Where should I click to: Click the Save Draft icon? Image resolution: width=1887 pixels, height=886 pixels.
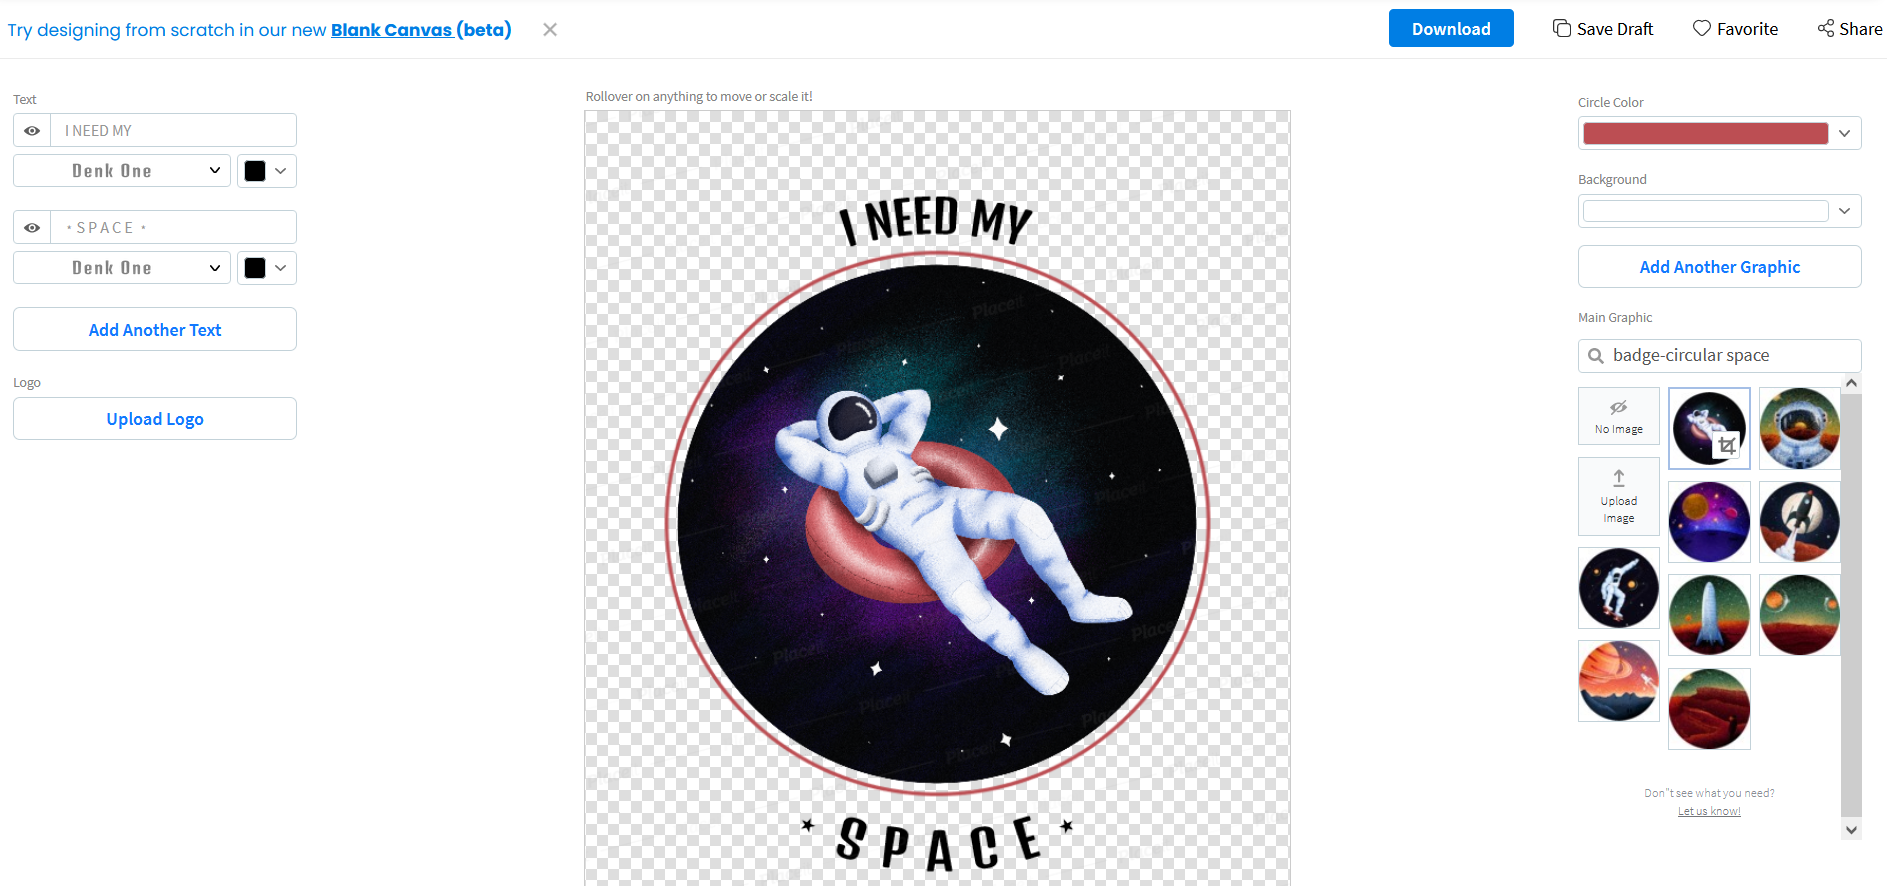[x=1562, y=28]
